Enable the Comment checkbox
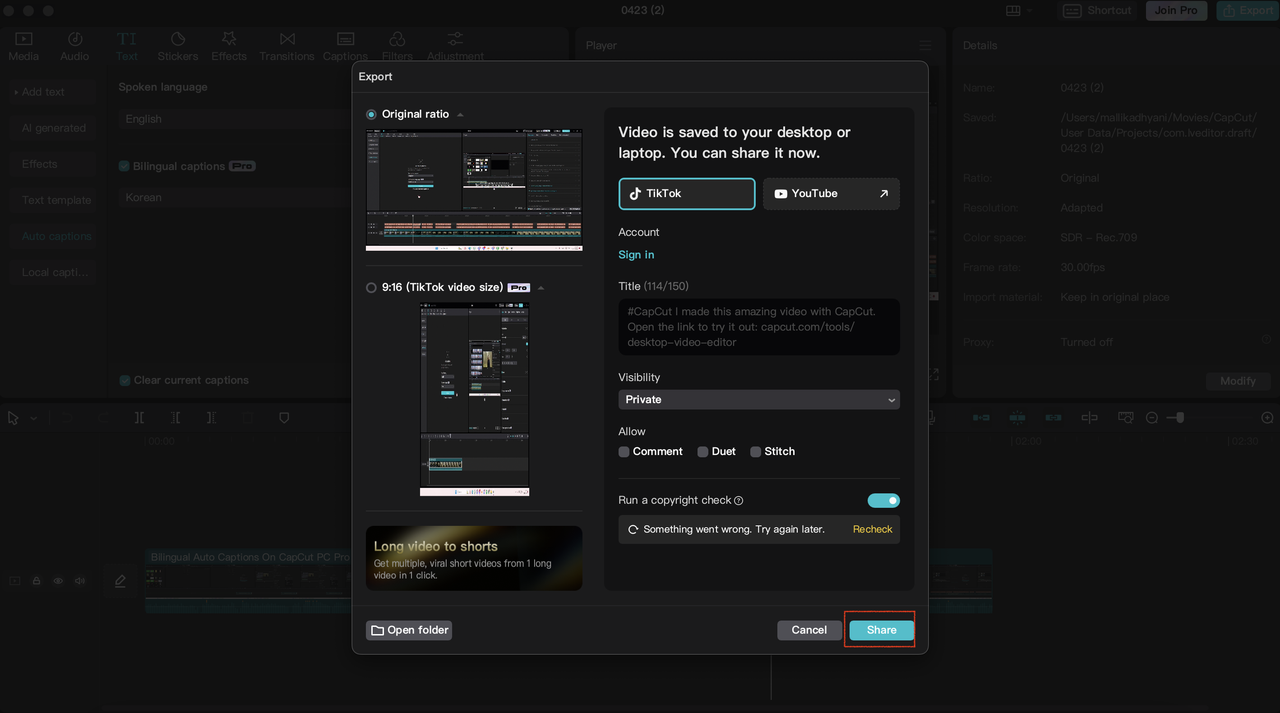This screenshot has height=713, width=1280. [624, 452]
